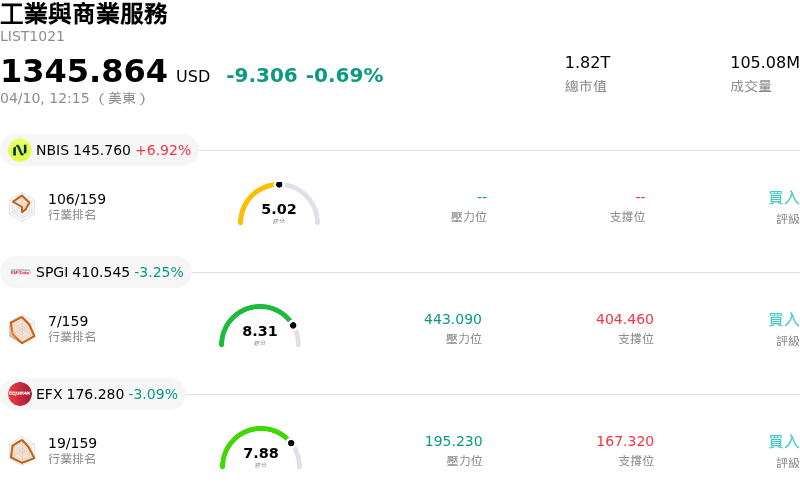Click the radar chart icon beside 19/159
The image size is (800, 488).
(22, 451)
